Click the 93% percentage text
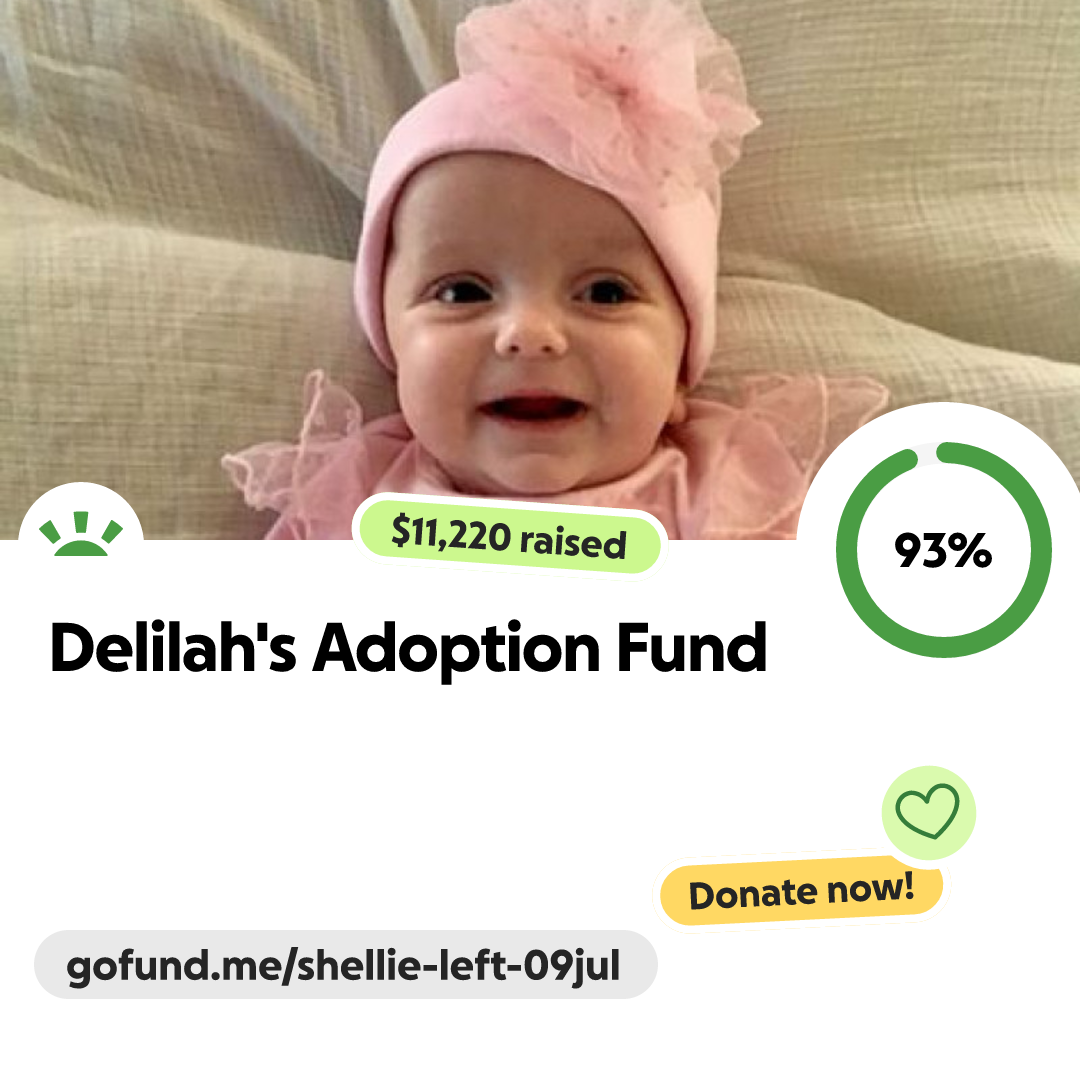The height and width of the screenshot is (1080, 1080). [x=943, y=550]
